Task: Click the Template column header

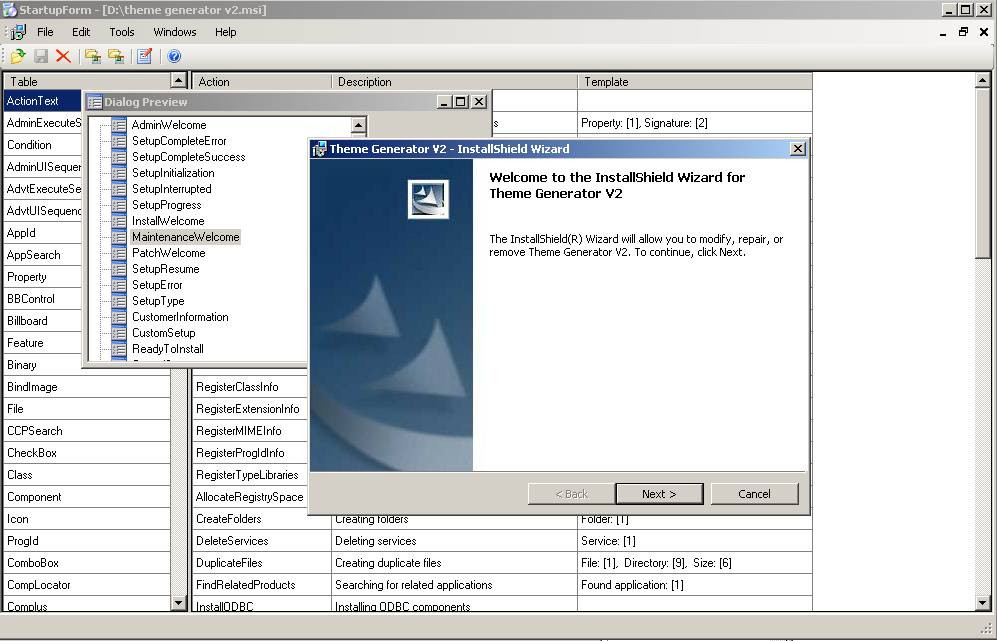Action: [x=695, y=81]
